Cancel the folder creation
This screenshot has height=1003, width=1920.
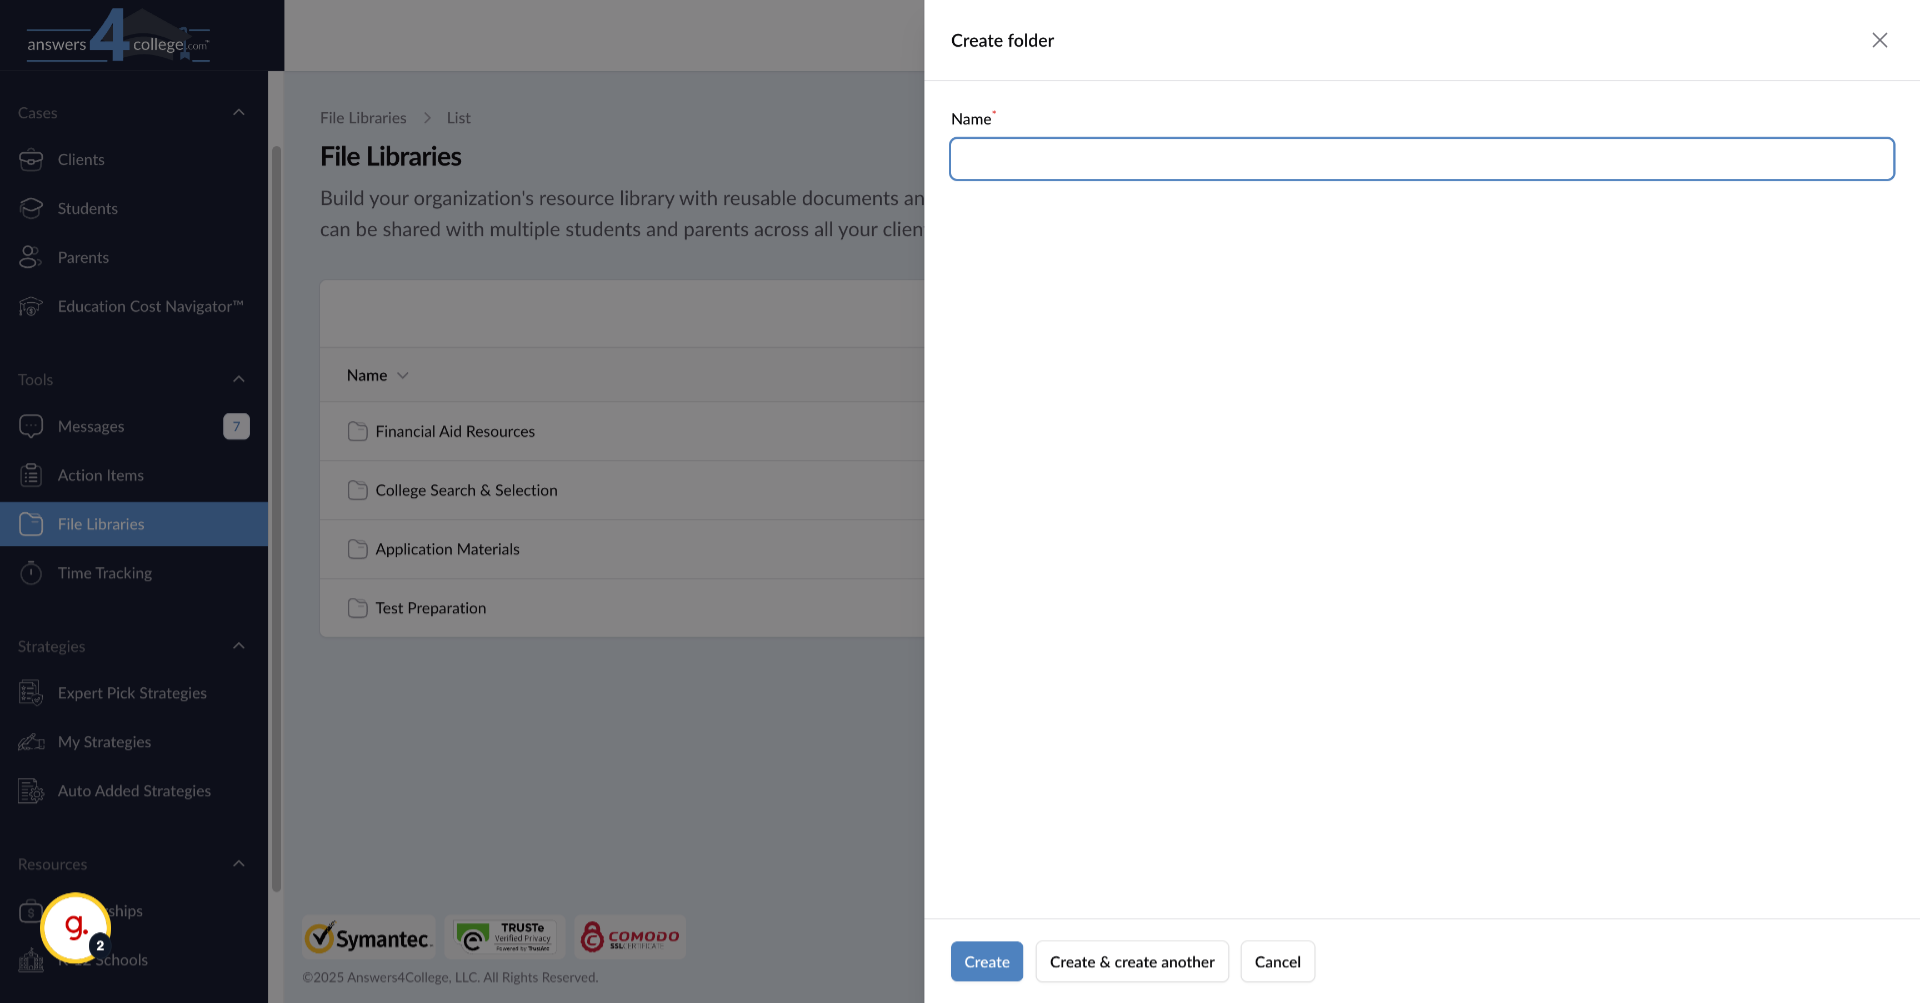[1278, 962]
